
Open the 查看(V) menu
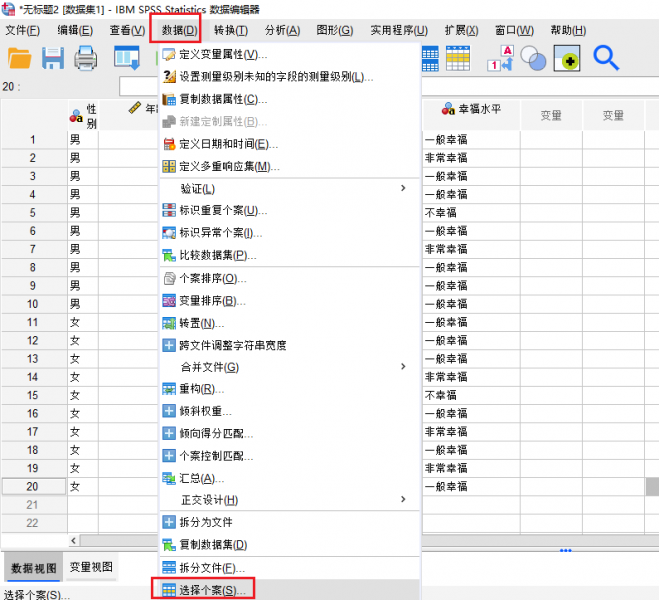[127, 30]
